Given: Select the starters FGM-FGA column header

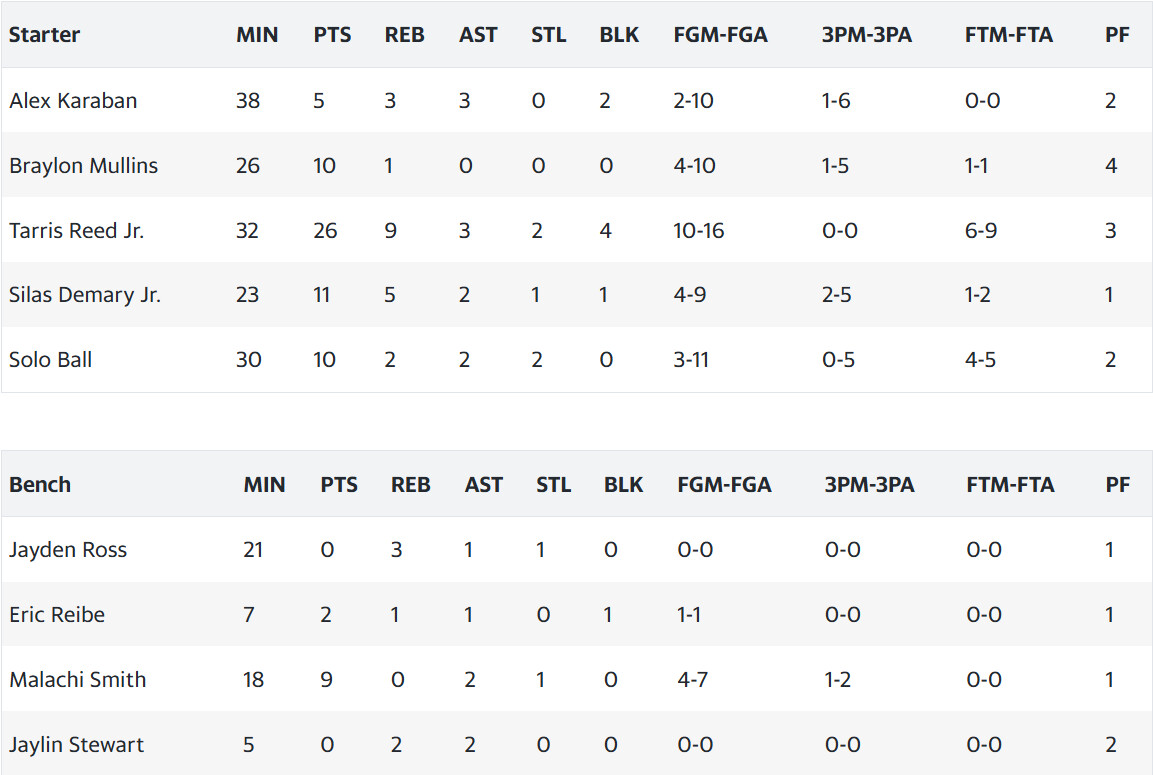Looking at the screenshot, I should (x=721, y=35).
